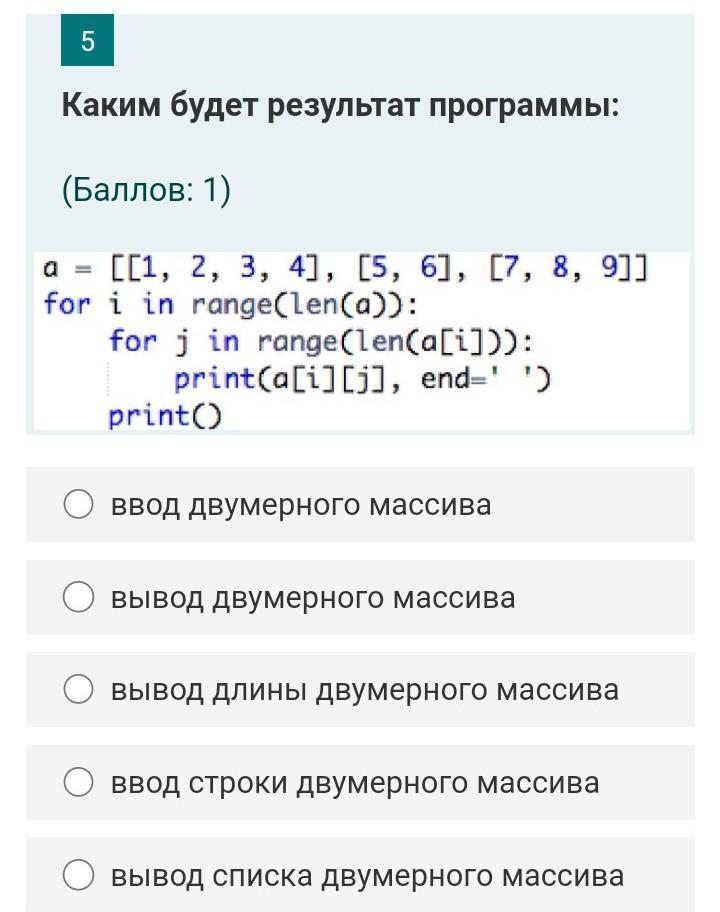The width and height of the screenshot is (720, 912).
Task: Click the question number 5 badge
Action: coord(87,40)
